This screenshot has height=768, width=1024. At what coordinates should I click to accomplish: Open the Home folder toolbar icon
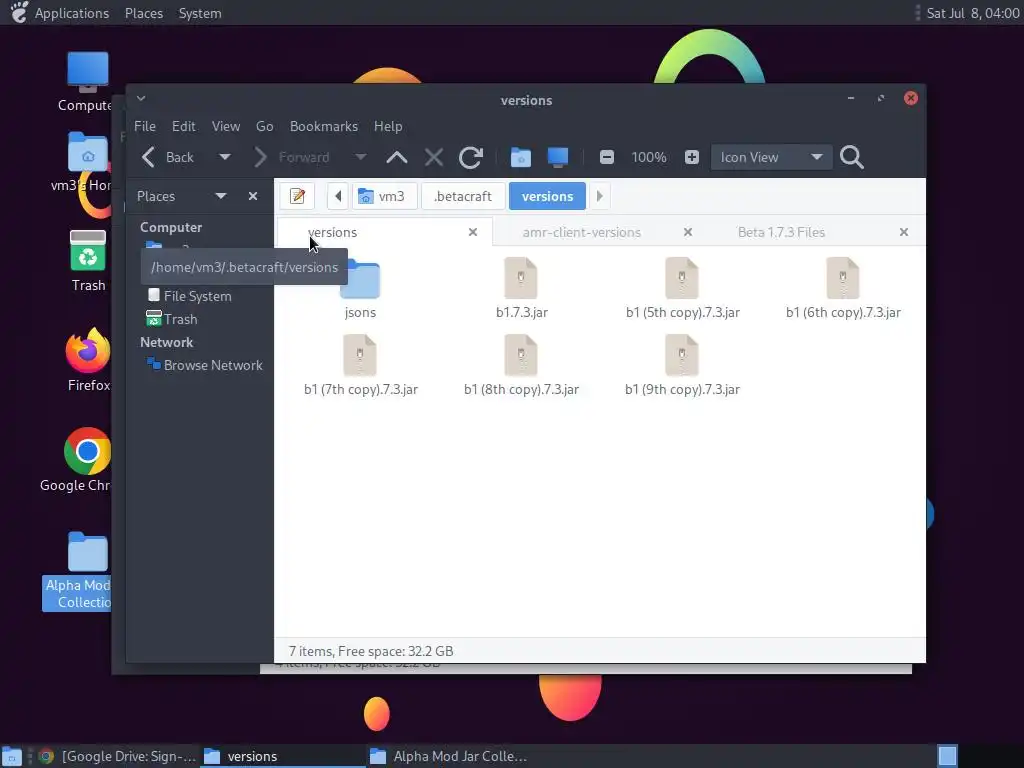[520, 157]
